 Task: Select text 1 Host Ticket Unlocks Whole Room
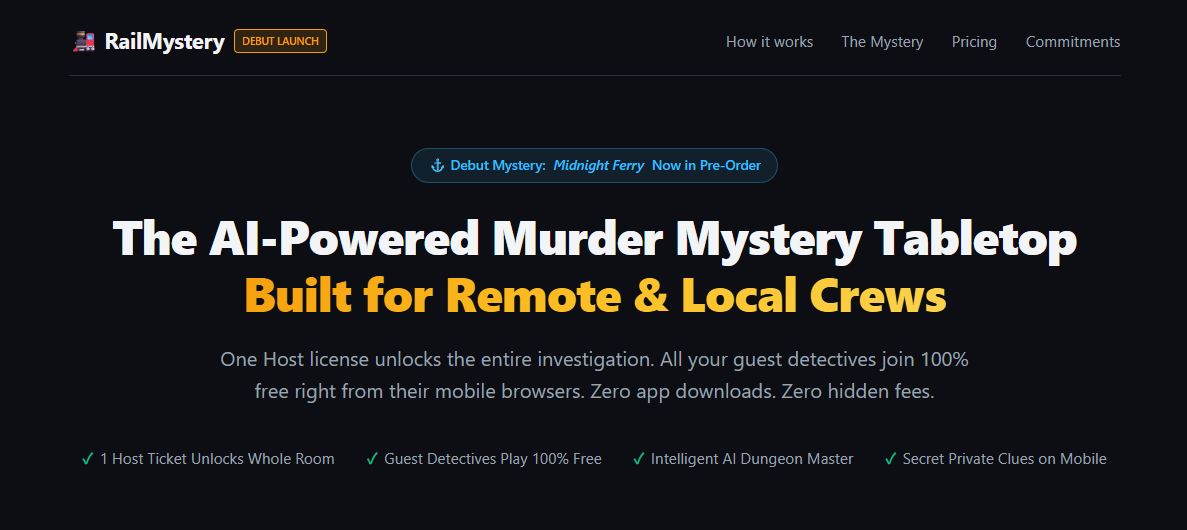(x=217, y=459)
